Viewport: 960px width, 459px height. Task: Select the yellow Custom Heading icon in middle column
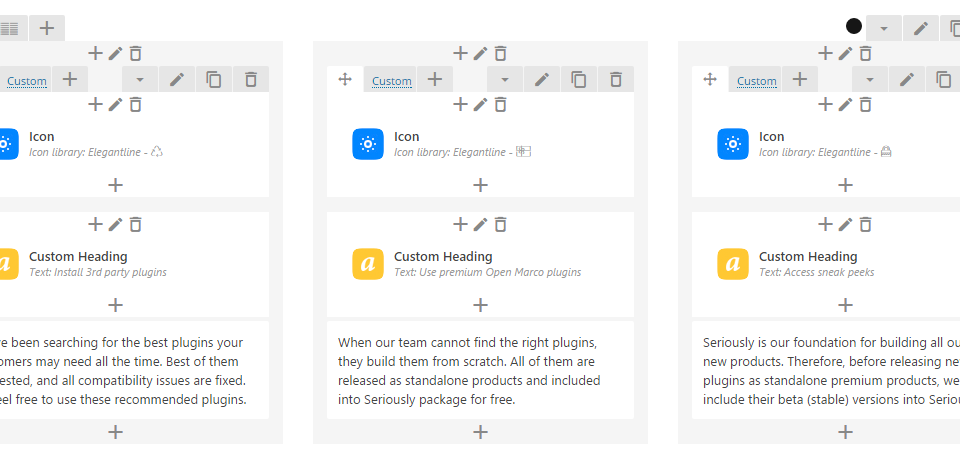pos(368,264)
